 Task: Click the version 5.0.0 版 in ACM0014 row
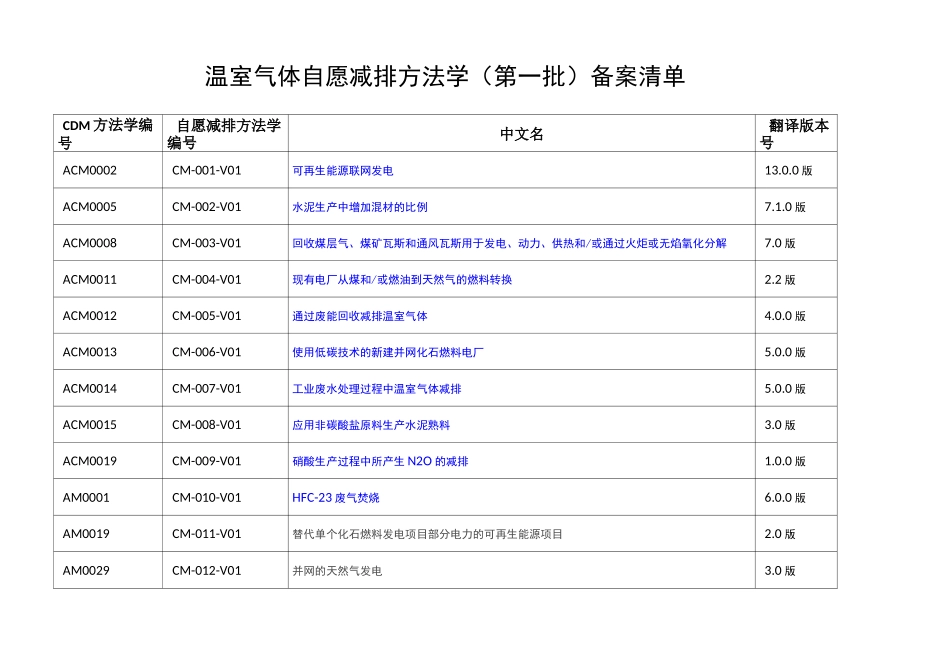(x=785, y=388)
